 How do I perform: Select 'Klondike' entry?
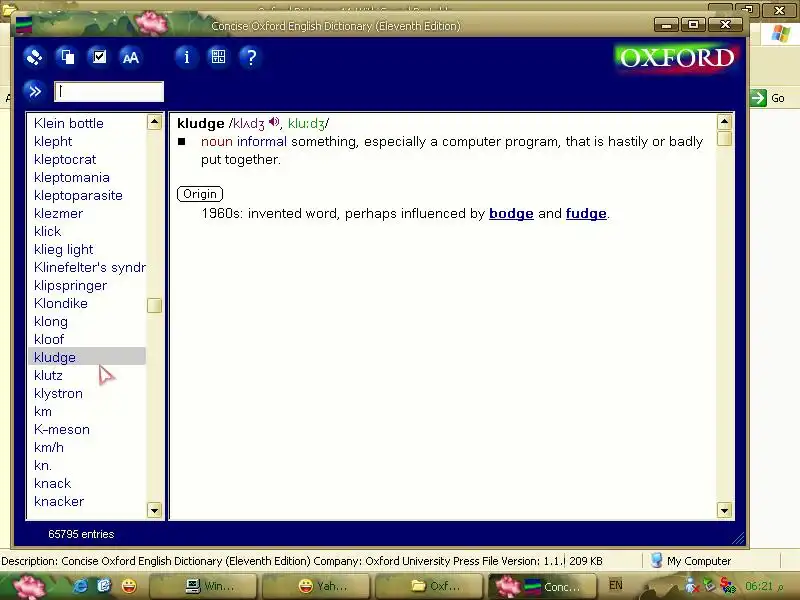tap(61, 304)
